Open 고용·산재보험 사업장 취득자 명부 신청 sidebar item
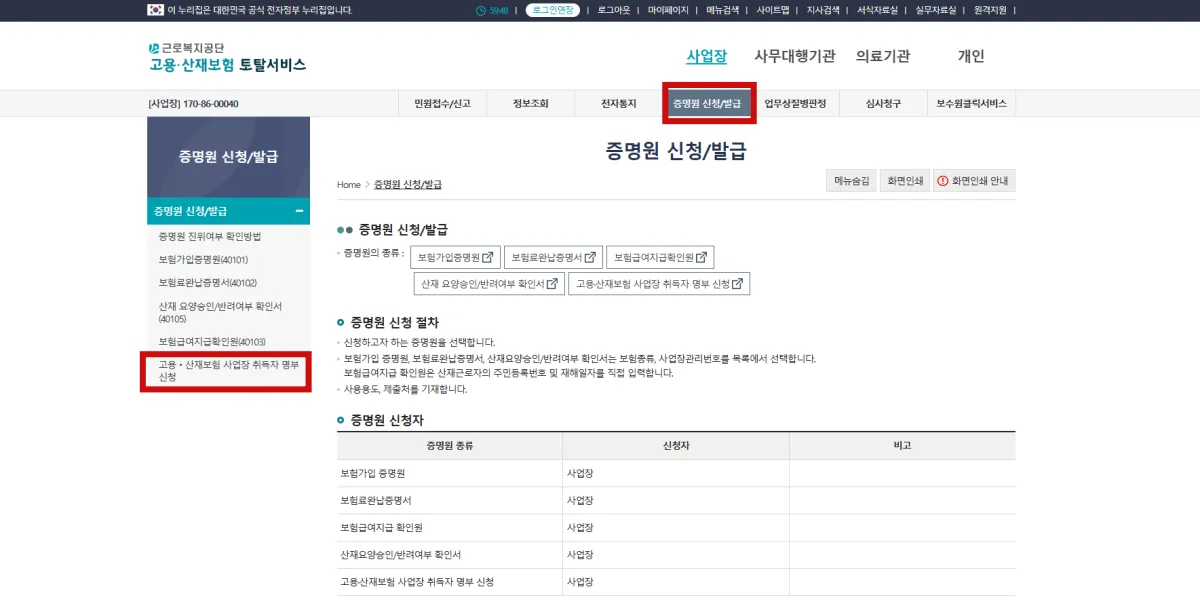1200x606 pixels. click(229, 371)
